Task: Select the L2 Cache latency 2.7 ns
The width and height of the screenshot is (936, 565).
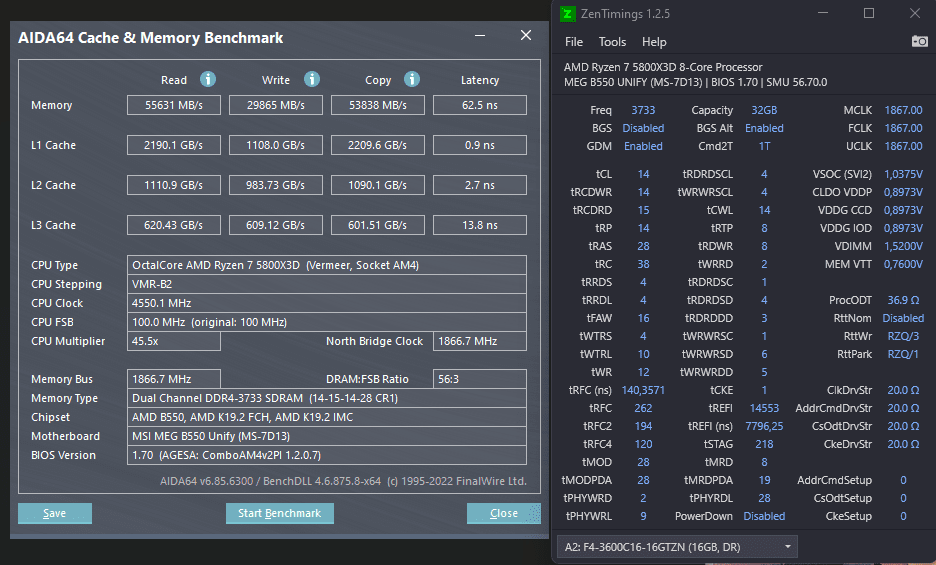Action: click(480, 185)
